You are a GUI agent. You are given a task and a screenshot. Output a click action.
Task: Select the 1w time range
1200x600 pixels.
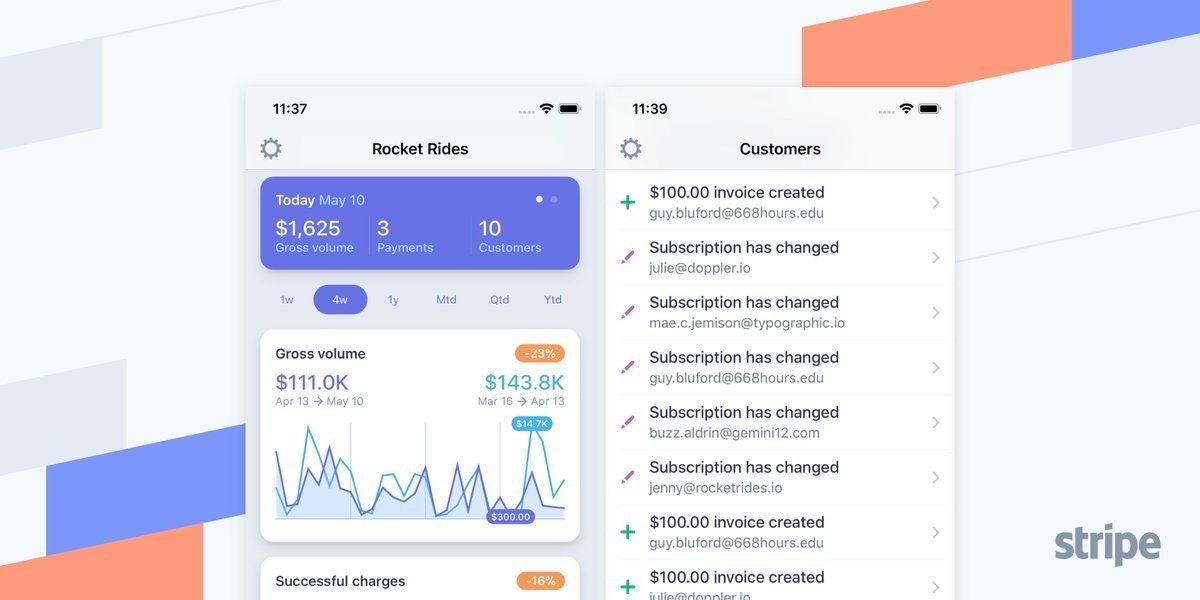[x=287, y=300]
